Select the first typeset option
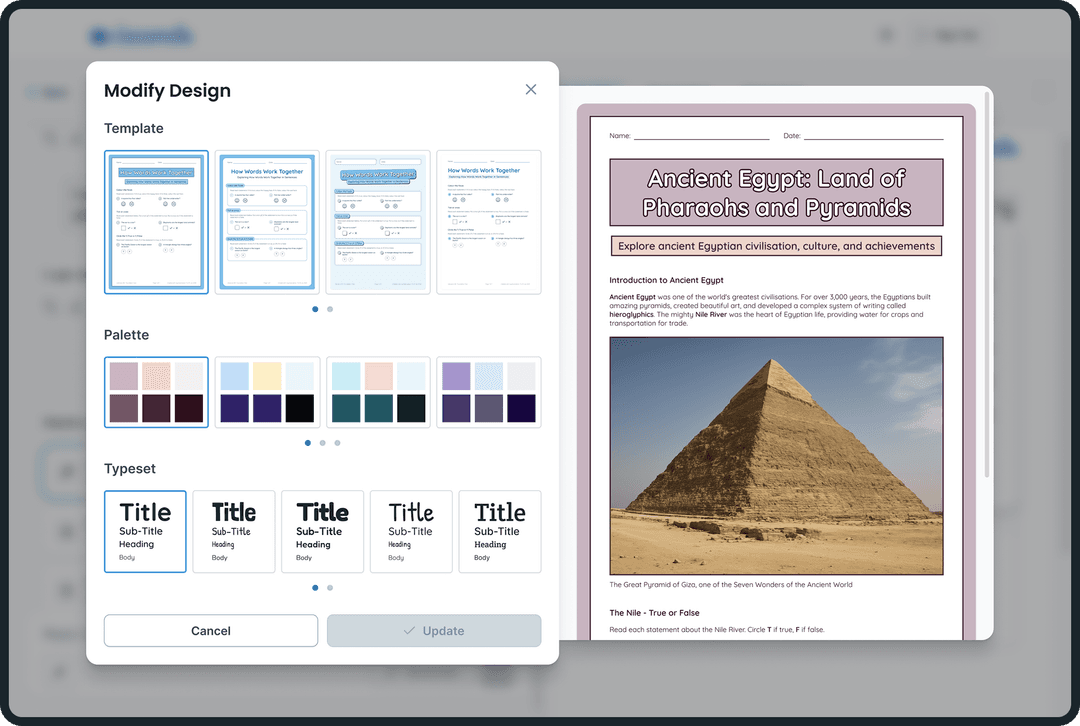Screen dimensions: 1080x726 [x=145, y=531]
